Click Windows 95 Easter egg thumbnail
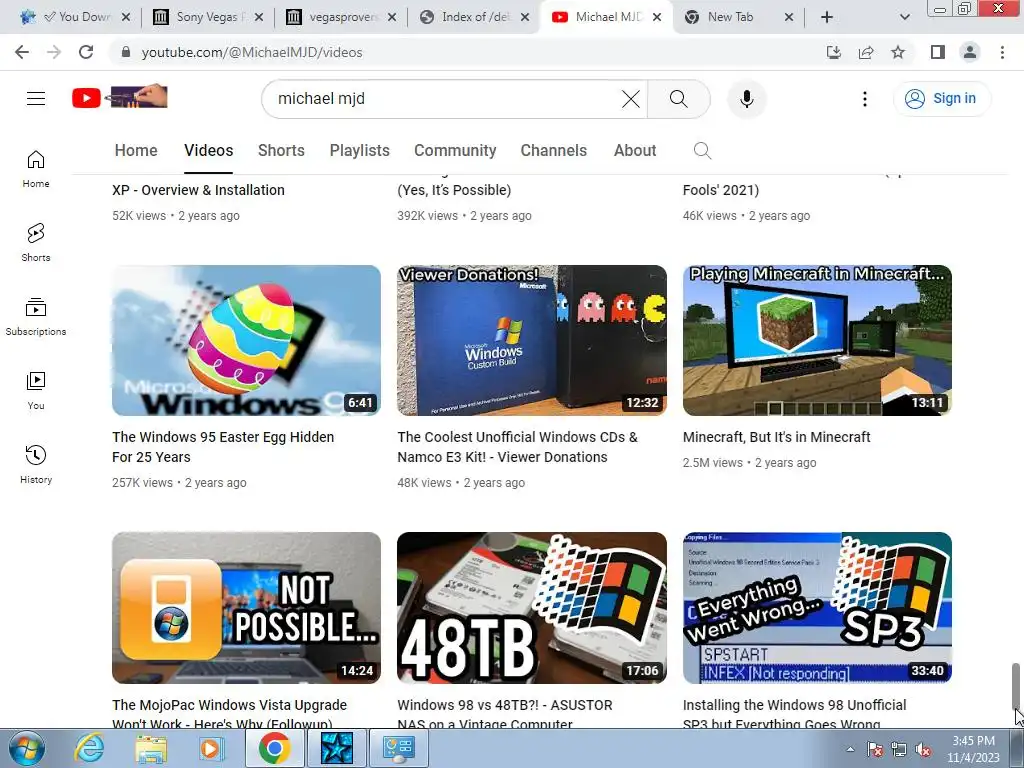Viewport: 1024px width, 768px height. tap(246, 340)
